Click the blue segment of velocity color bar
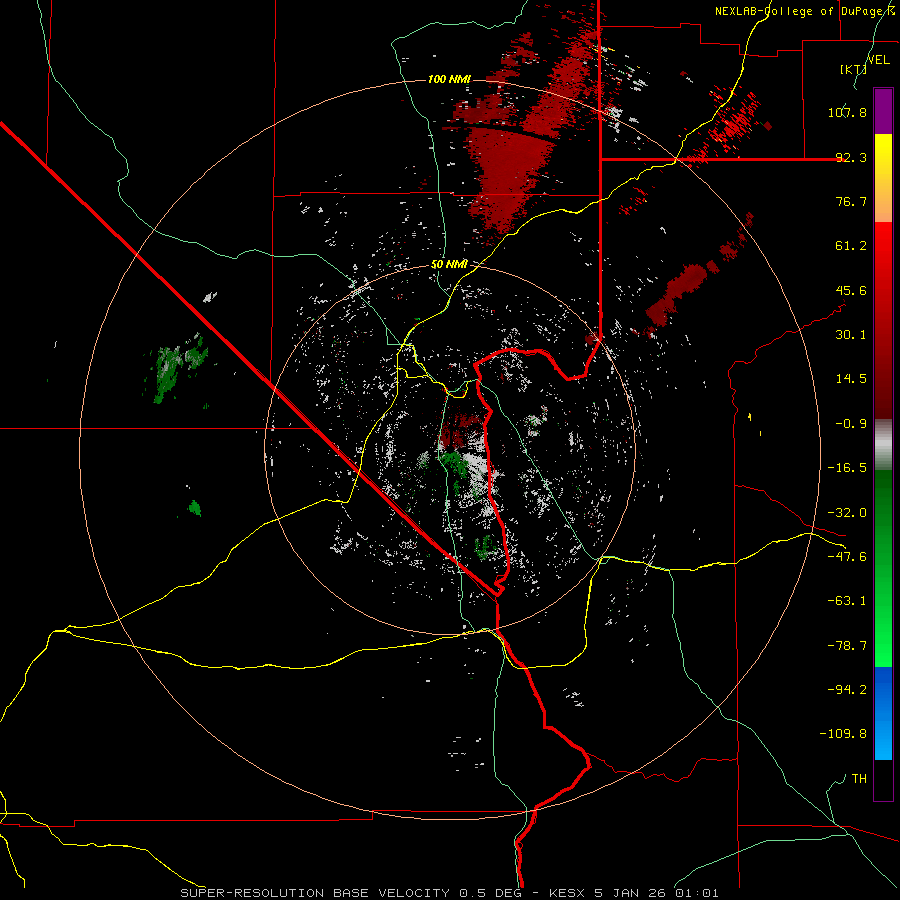Screen dimensions: 900x900 point(883,713)
